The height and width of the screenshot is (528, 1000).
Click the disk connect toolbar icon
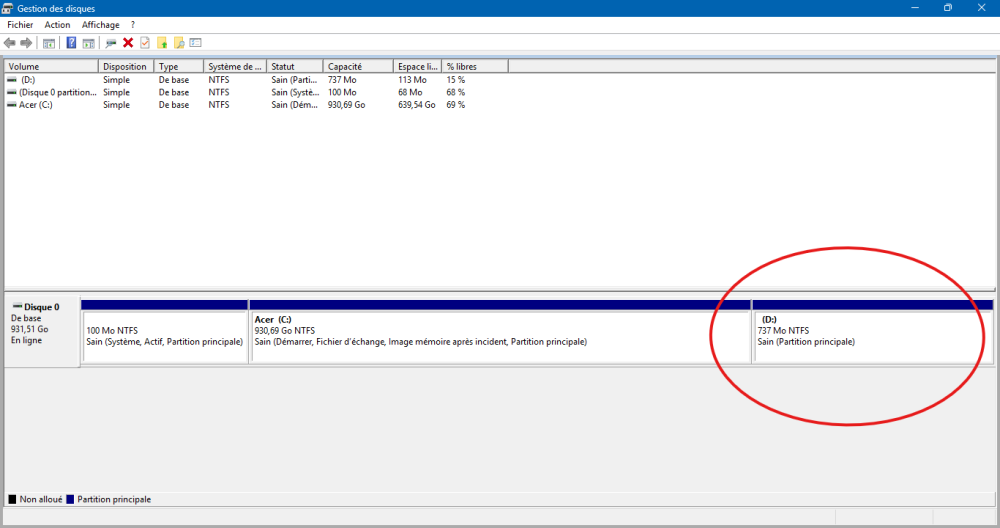111,43
